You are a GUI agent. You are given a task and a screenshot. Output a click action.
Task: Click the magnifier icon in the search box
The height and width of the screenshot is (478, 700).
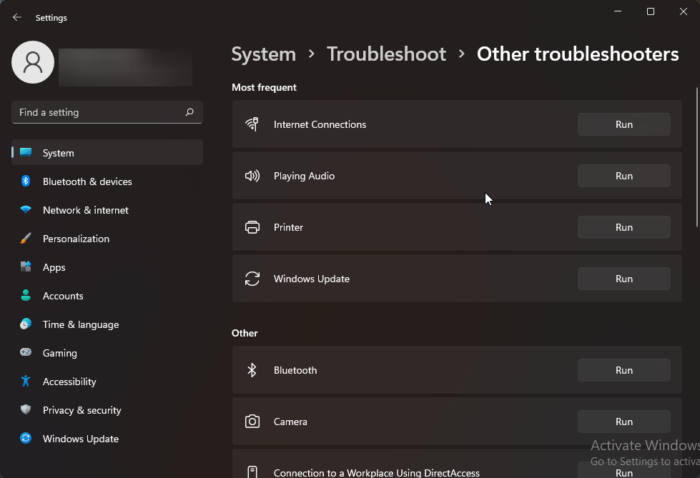pyautogui.click(x=190, y=113)
